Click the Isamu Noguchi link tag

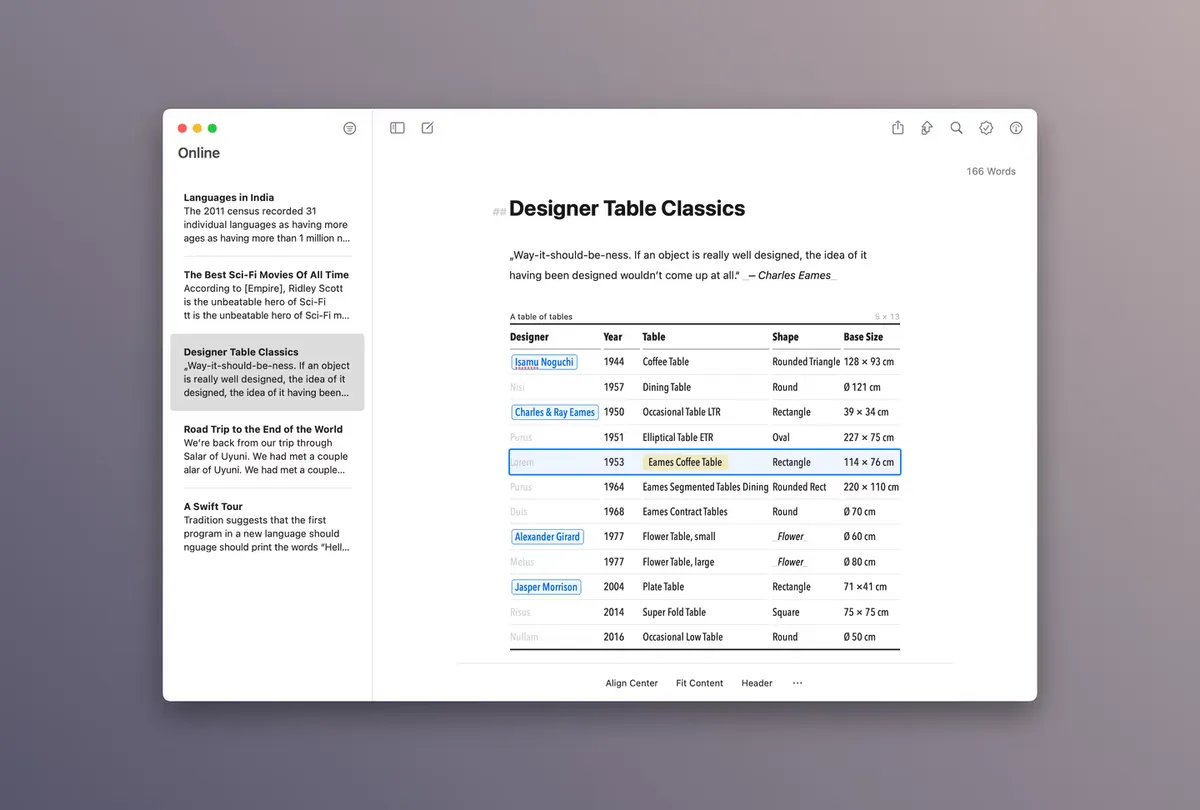[x=544, y=362]
